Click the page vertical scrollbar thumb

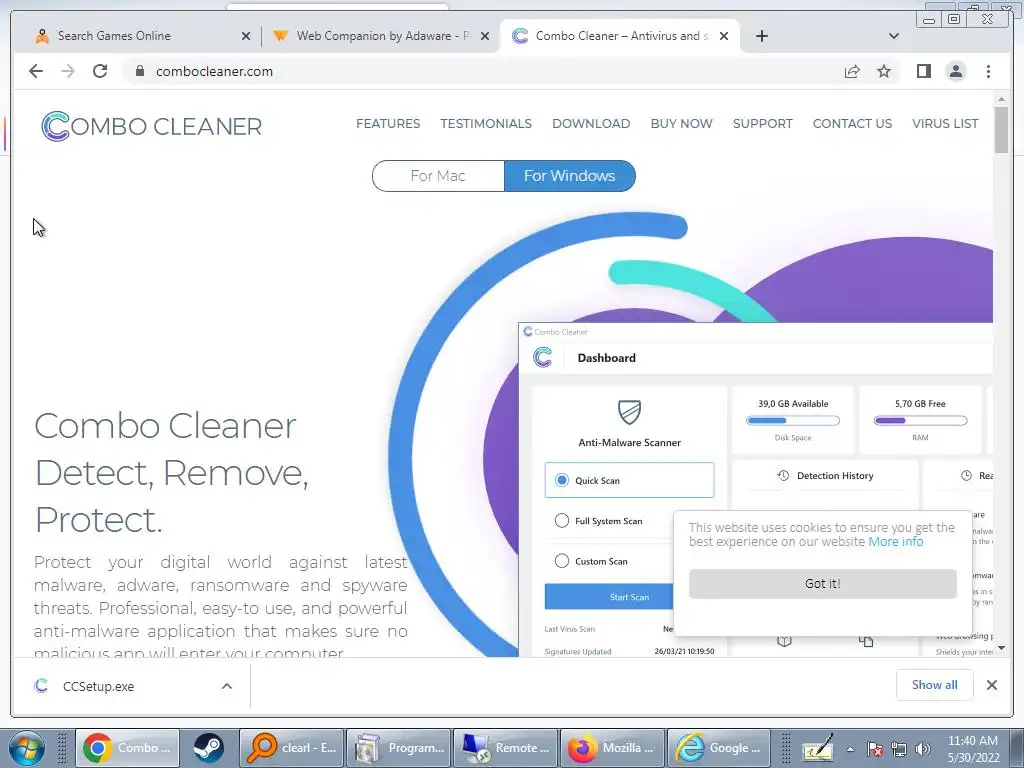[1001, 129]
